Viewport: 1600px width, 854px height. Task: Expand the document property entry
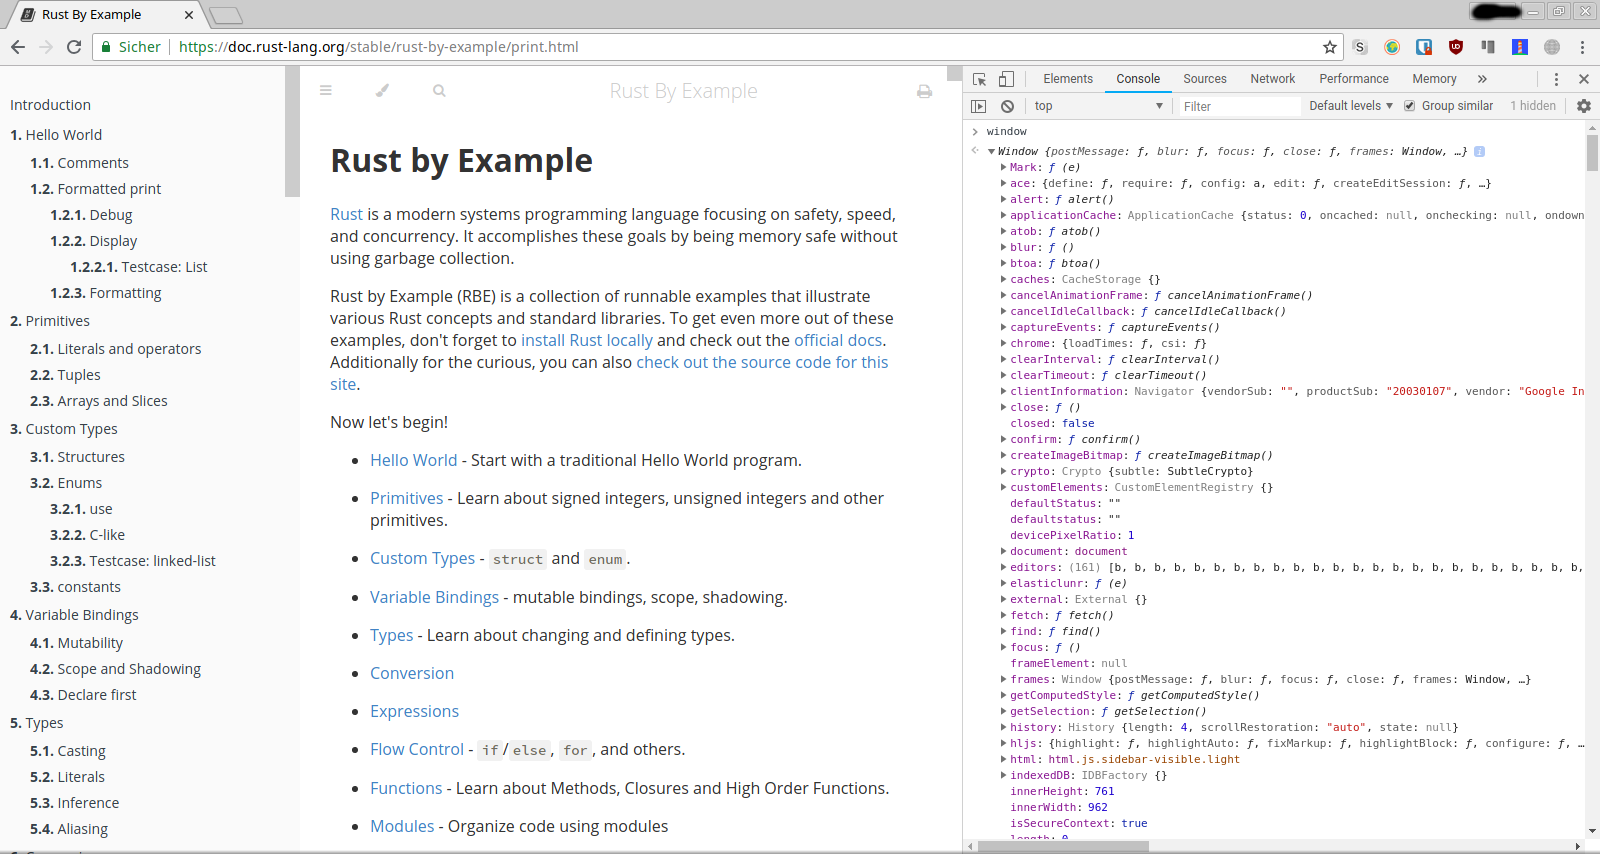point(1003,551)
